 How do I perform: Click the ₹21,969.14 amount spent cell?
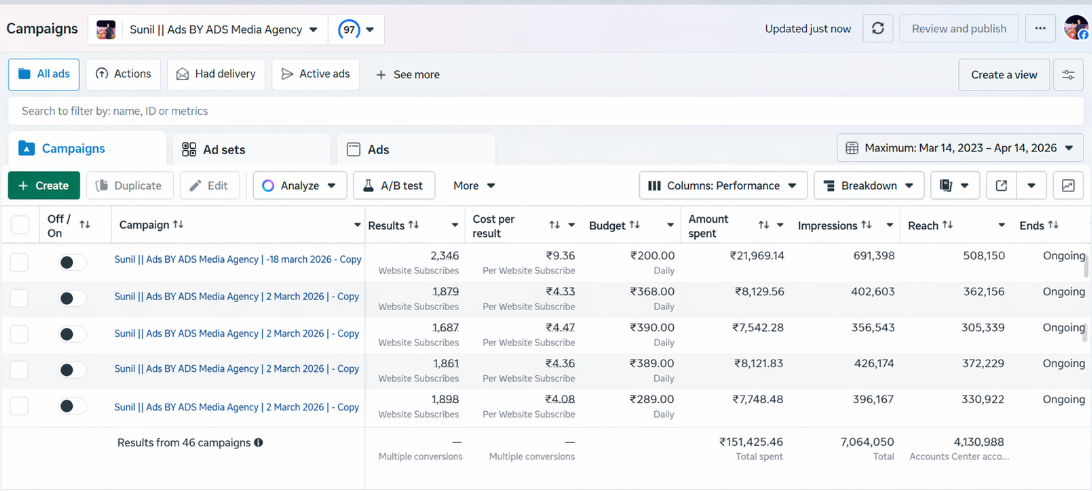click(757, 256)
